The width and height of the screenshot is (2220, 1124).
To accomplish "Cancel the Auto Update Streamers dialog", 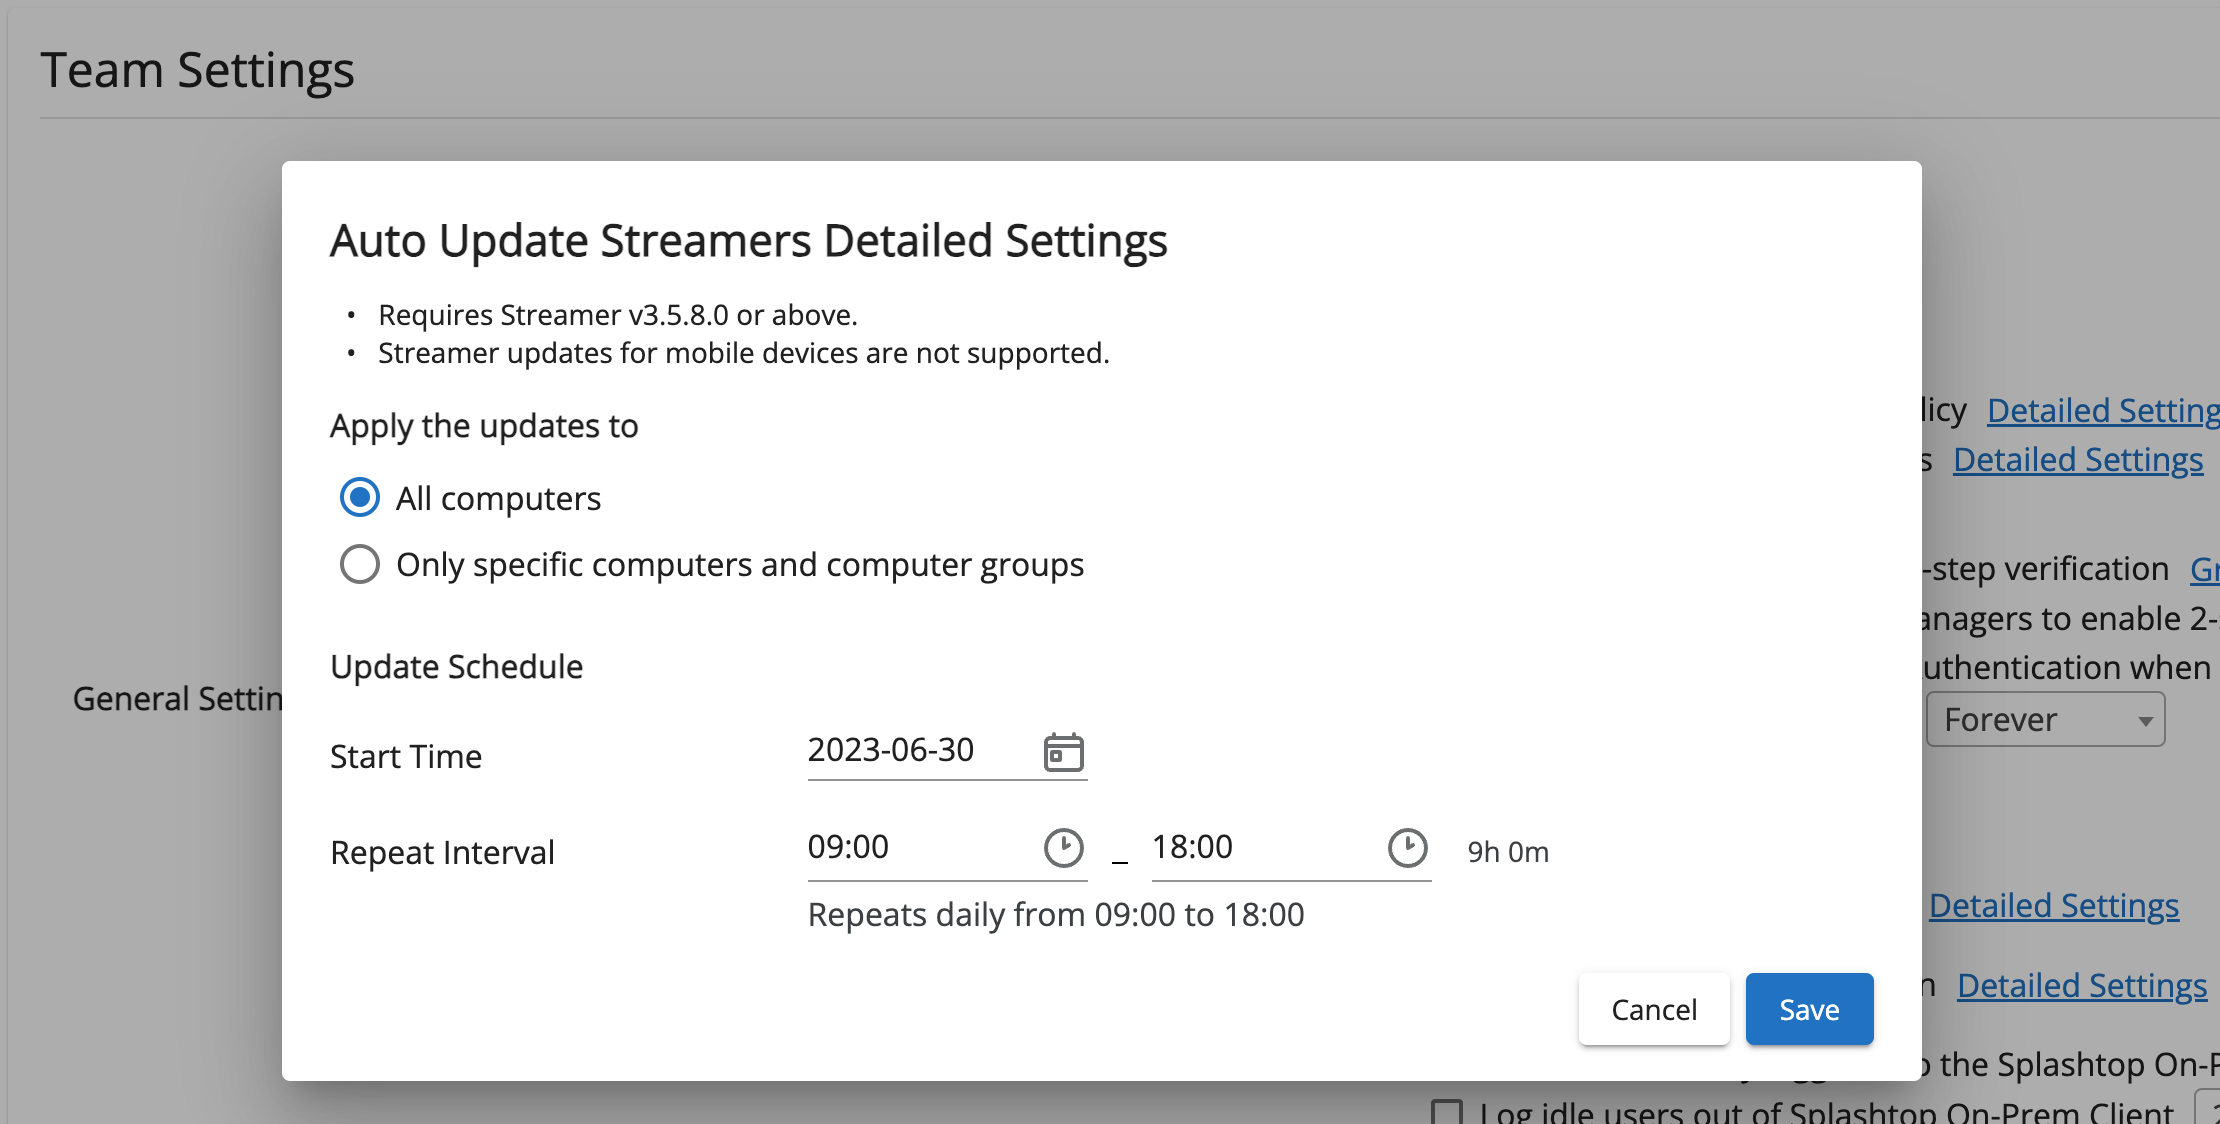I will click(1653, 1009).
